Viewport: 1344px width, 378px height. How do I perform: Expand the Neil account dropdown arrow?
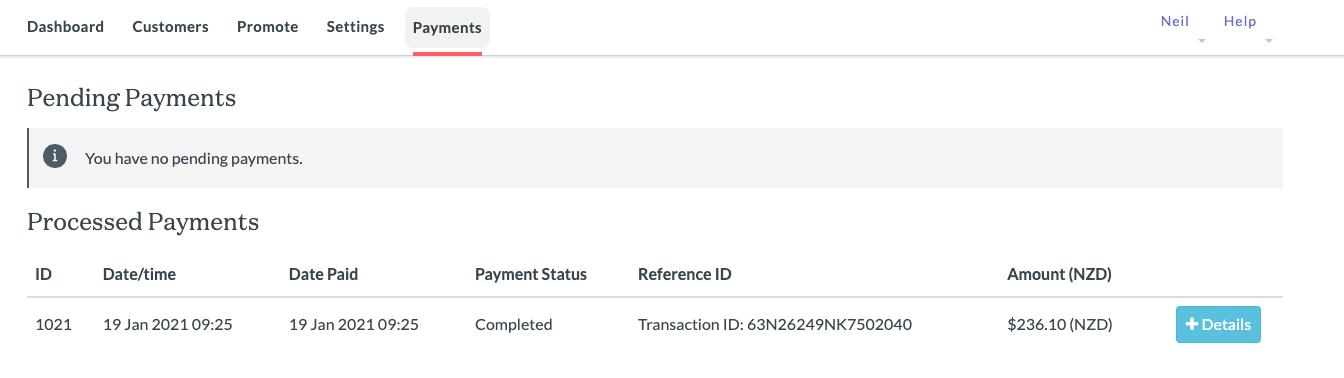point(1202,41)
